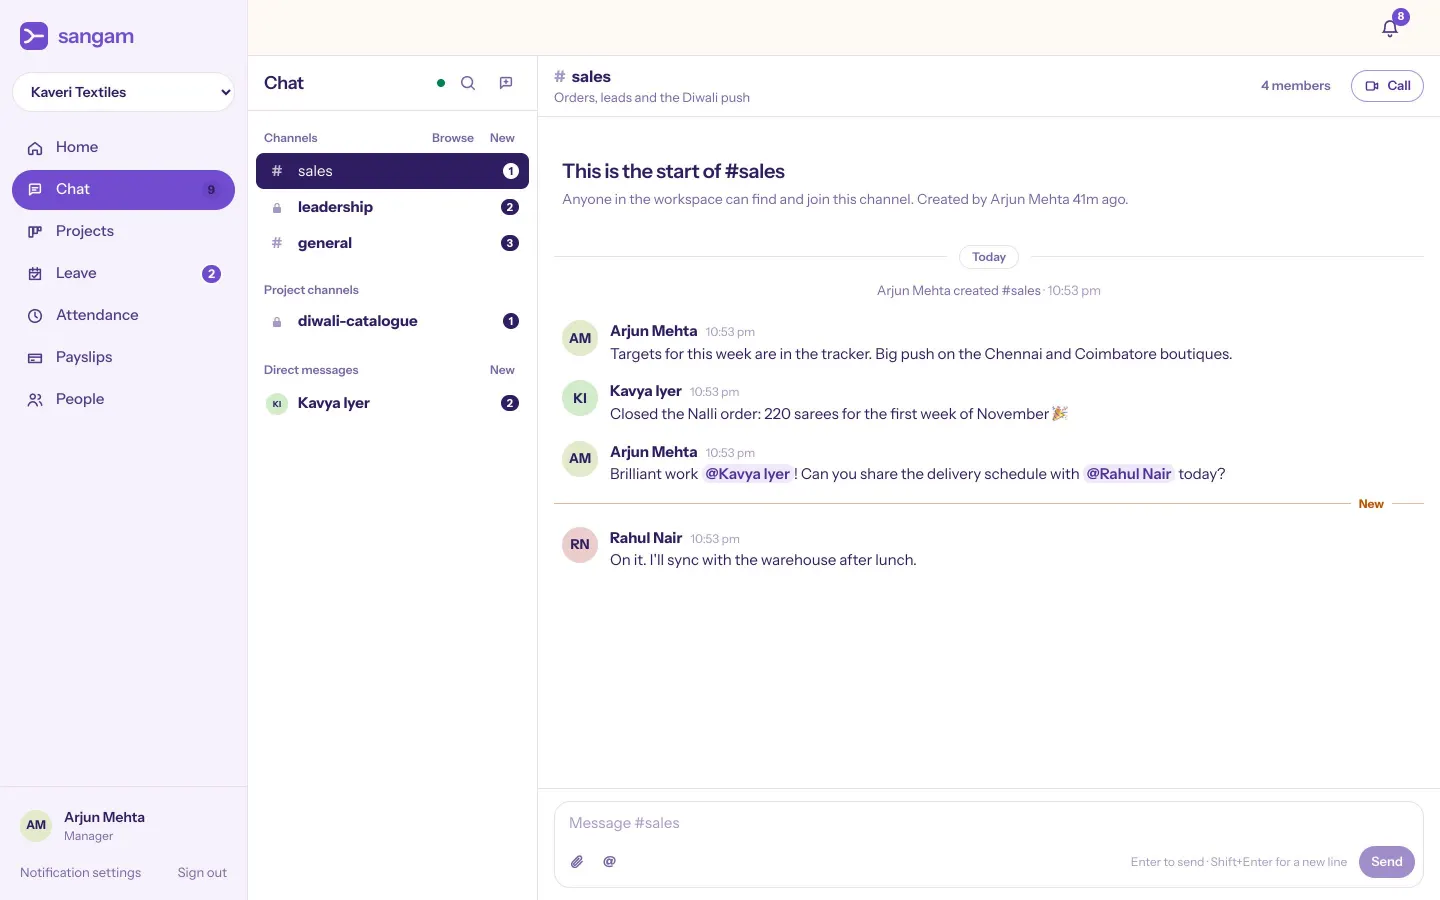Open the Kaveri Textiles workspace dropdown
The width and height of the screenshot is (1440, 900).
pyautogui.click(x=124, y=92)
